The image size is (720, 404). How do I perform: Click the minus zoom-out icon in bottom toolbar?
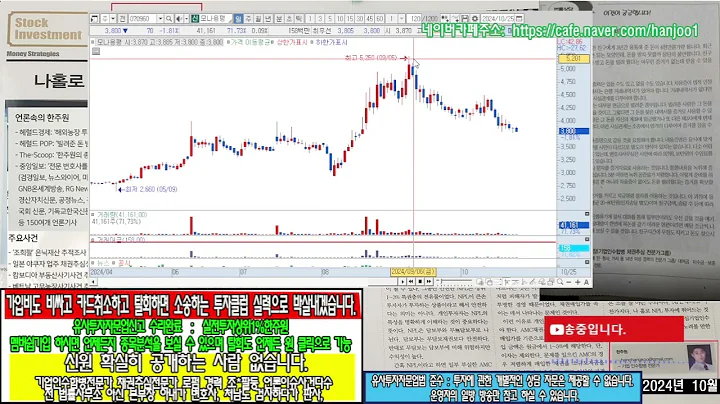pyautogui.click(x=569, y=282)
